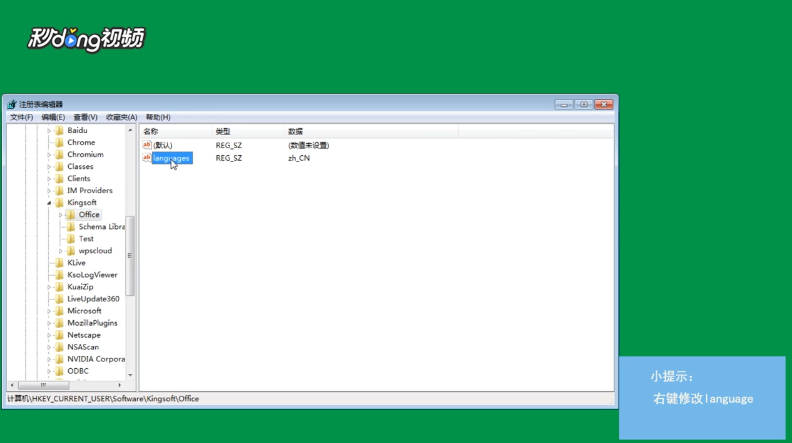Sort by 名称 column header
The width and height of the screenshot is (792, 443).
[x=176, y=131]
